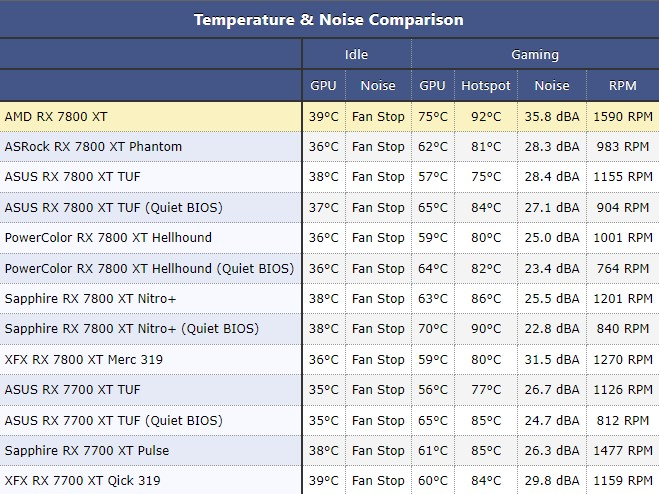
Task: Select the 1477 RPM value
Action: [623, 450]
